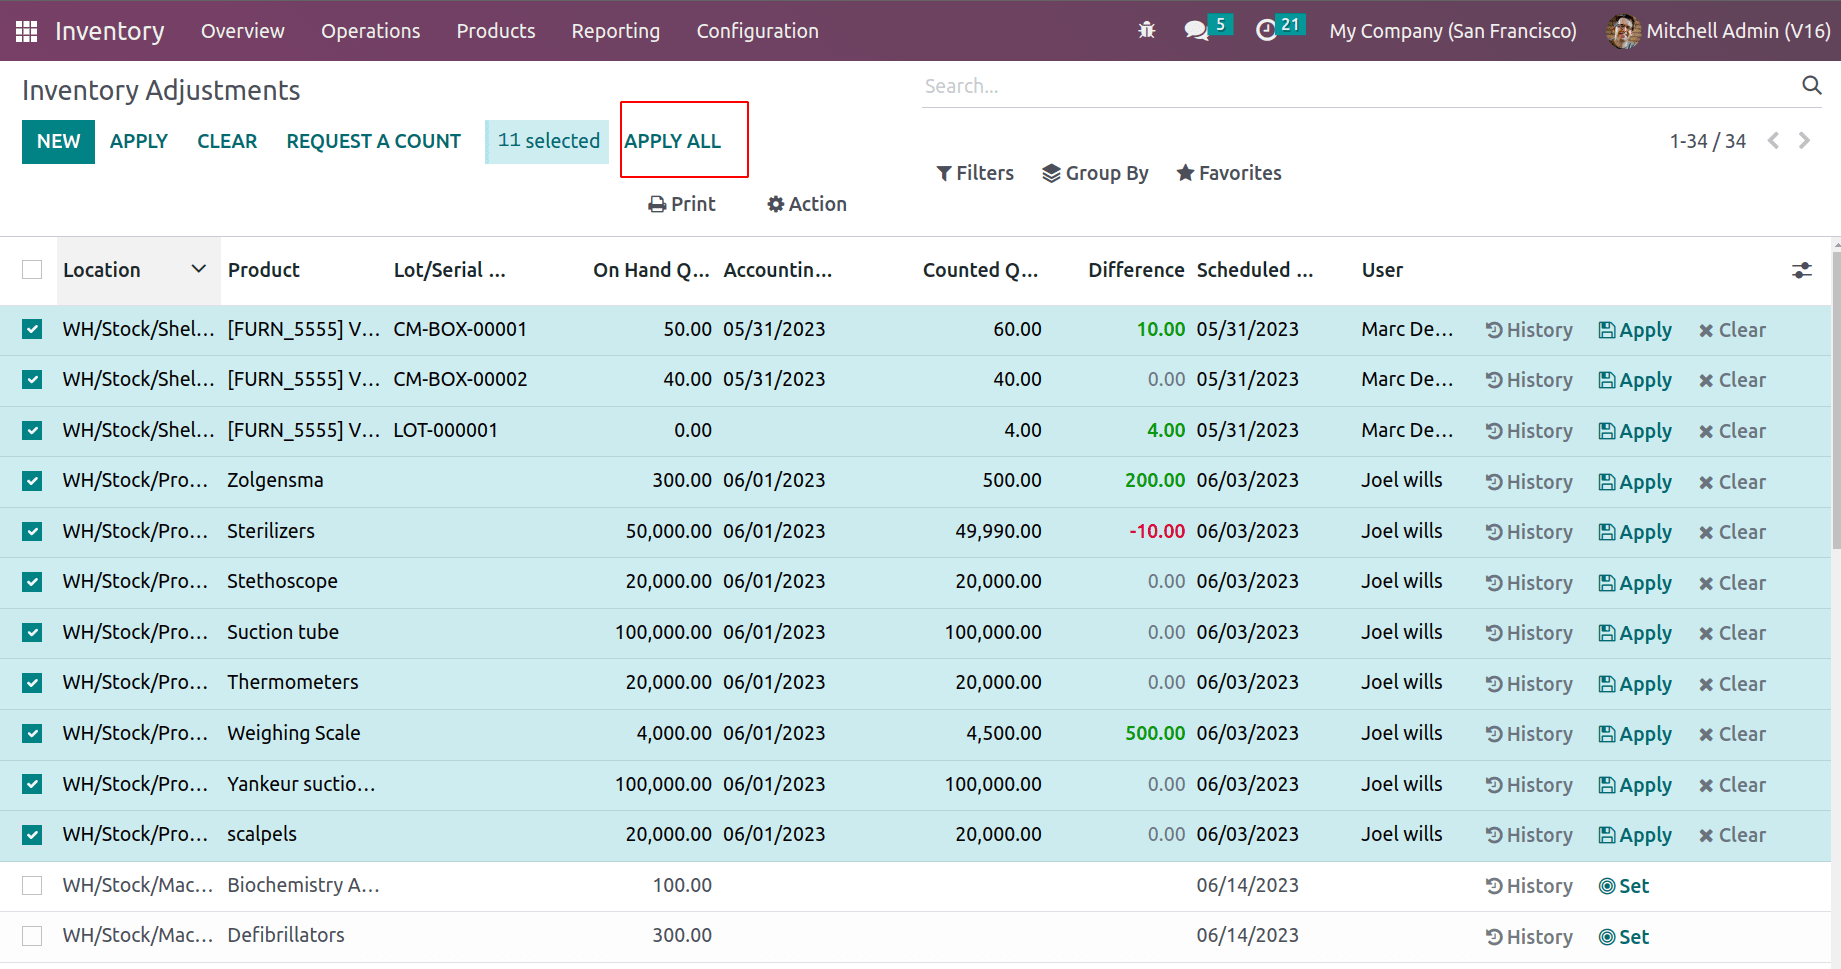Open the Operations menu

pos(370,30)
